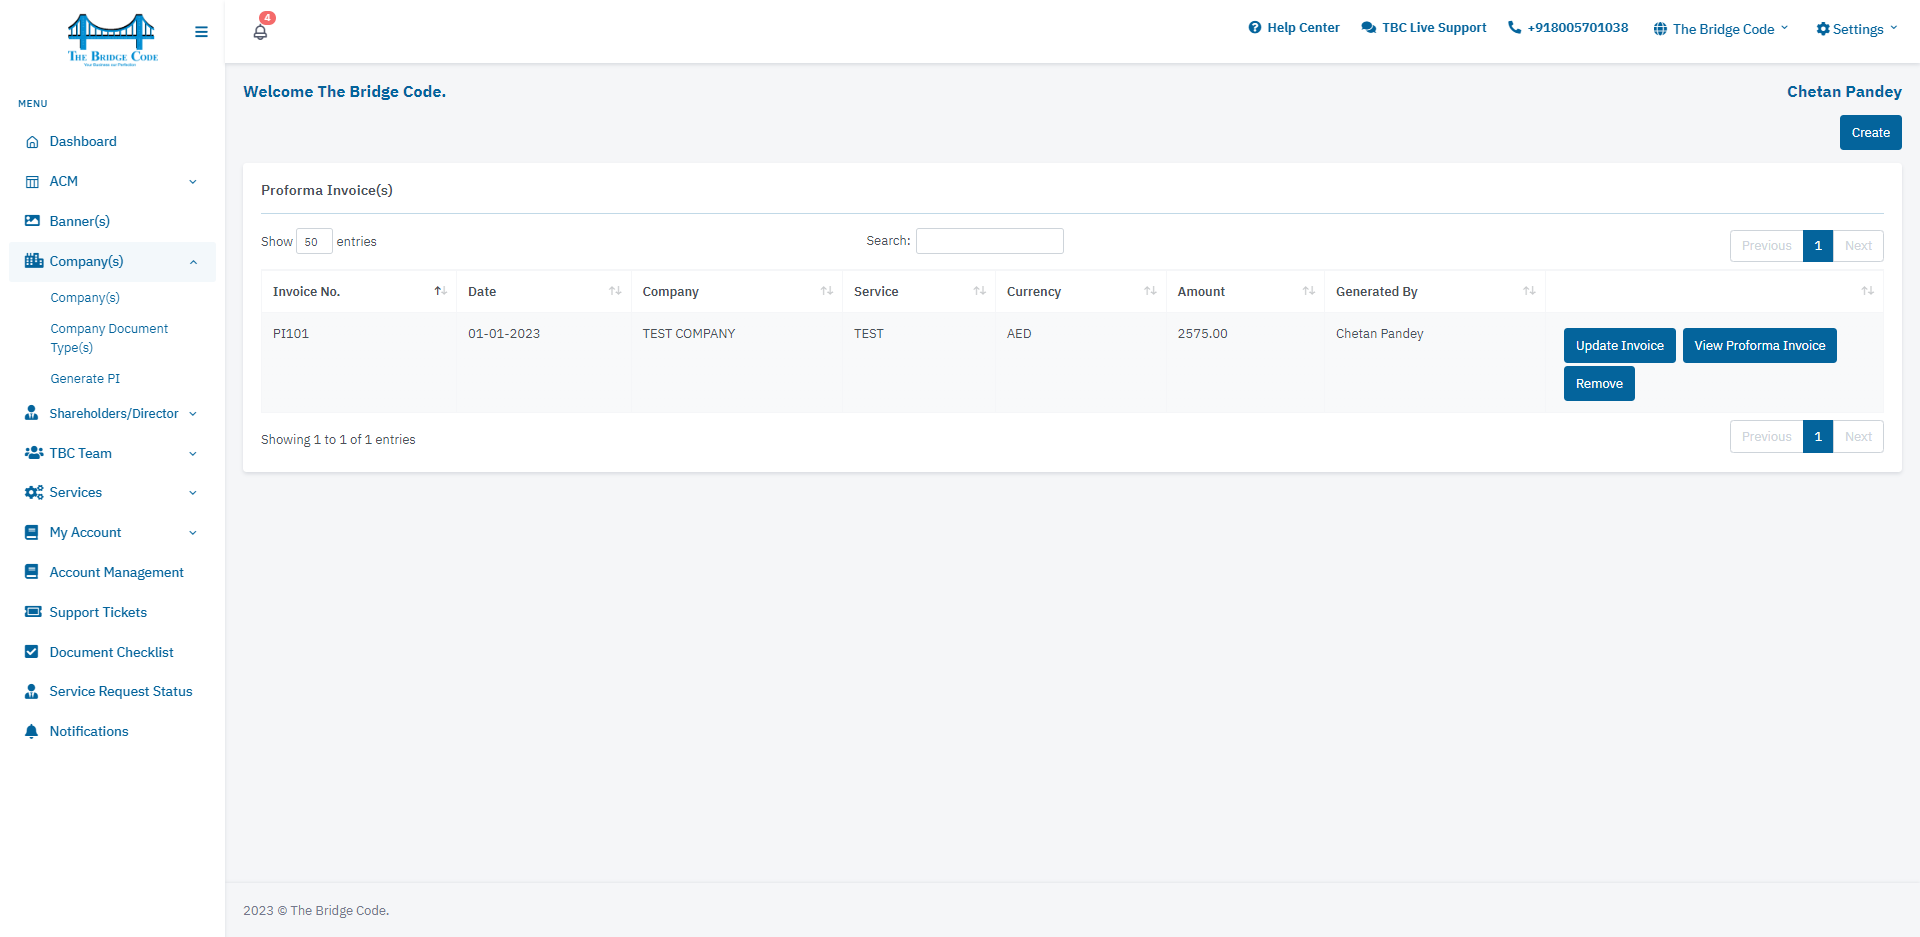1920x937 pixels.
Task: Click the Banner(s) image icon
Action: tap(32, 221)
